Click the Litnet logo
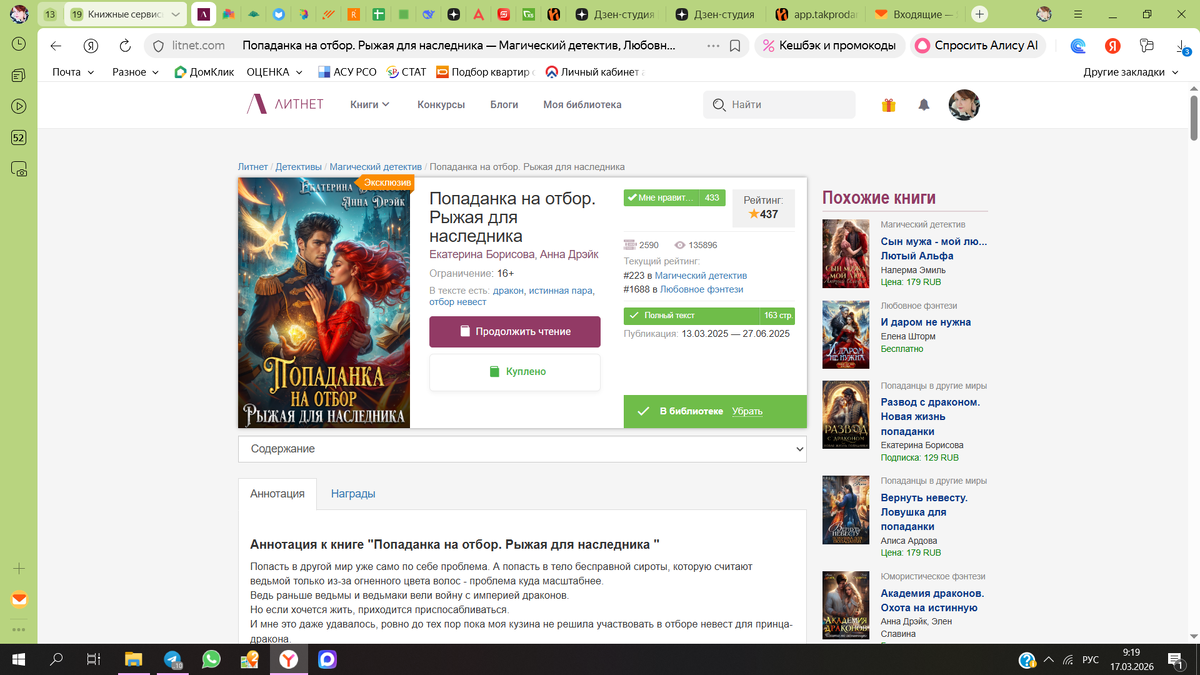This screenshot has width=1200, height=675. pos(286,104)
